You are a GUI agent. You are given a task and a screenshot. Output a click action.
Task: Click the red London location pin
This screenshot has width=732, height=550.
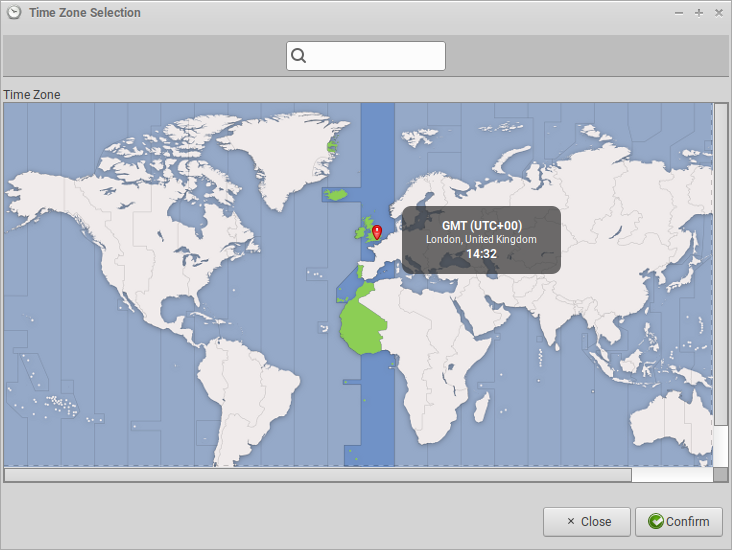coord(377,232)
